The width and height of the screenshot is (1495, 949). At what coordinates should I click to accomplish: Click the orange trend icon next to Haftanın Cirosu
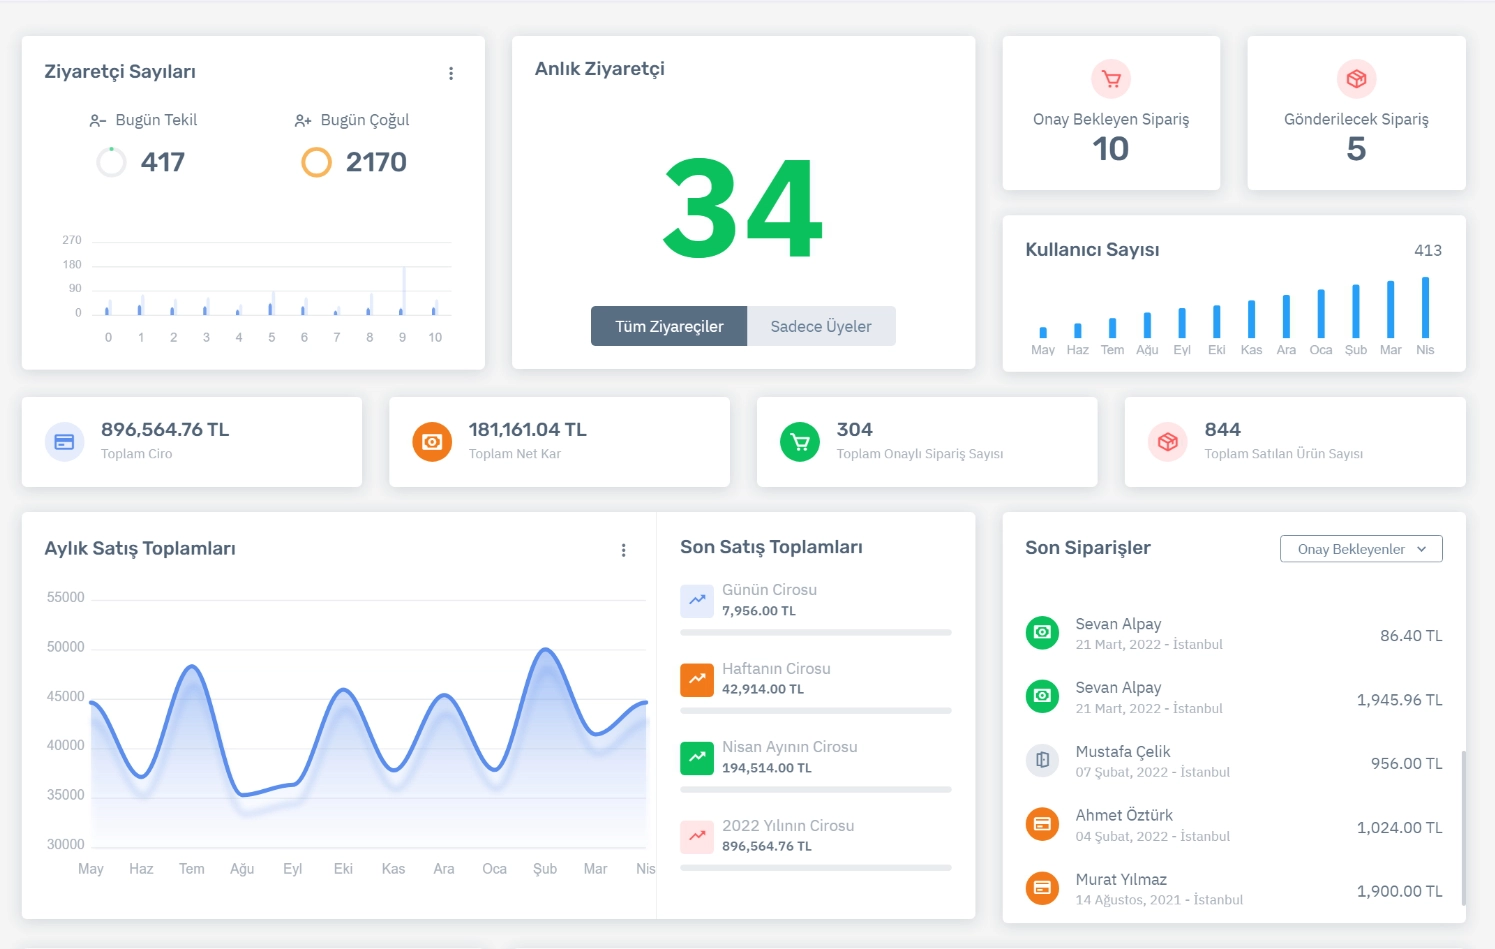[697, 679]
